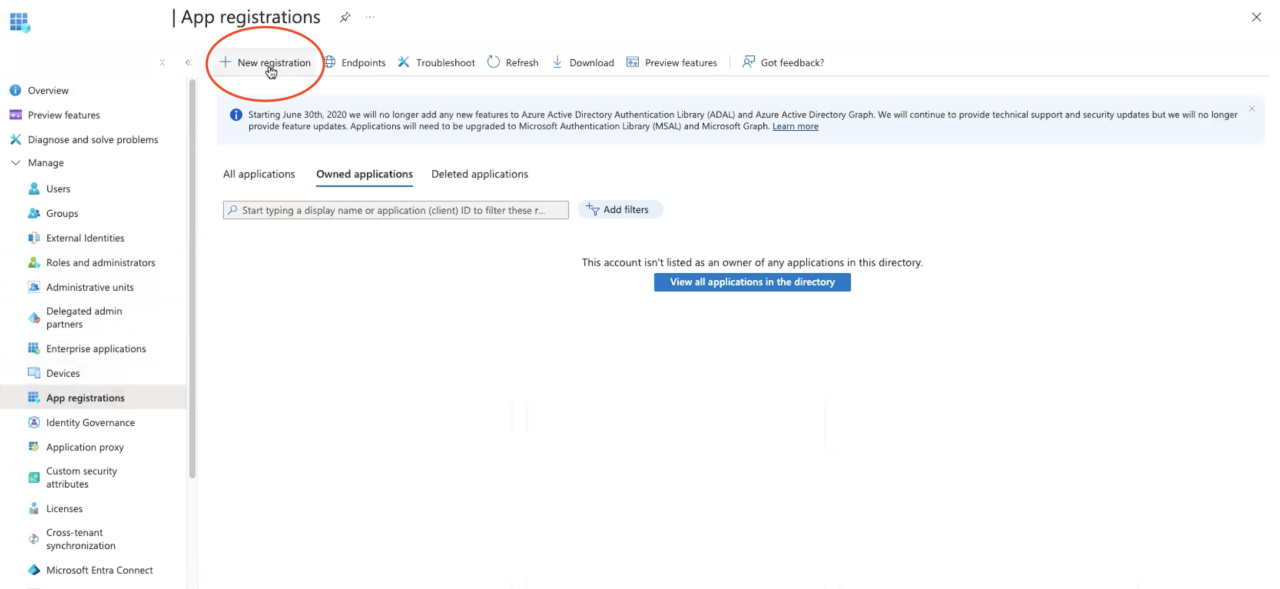Open the Microsoft apps grid launcher
Viewport: 1280px width, 589px height.
[x=20, y=22]
